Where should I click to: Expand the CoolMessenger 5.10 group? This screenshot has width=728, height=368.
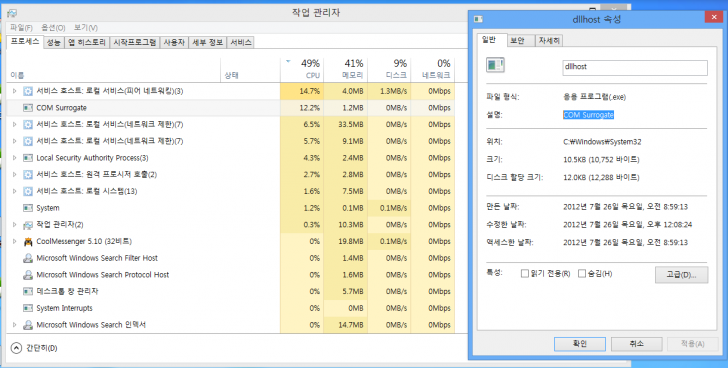[14, 241]
